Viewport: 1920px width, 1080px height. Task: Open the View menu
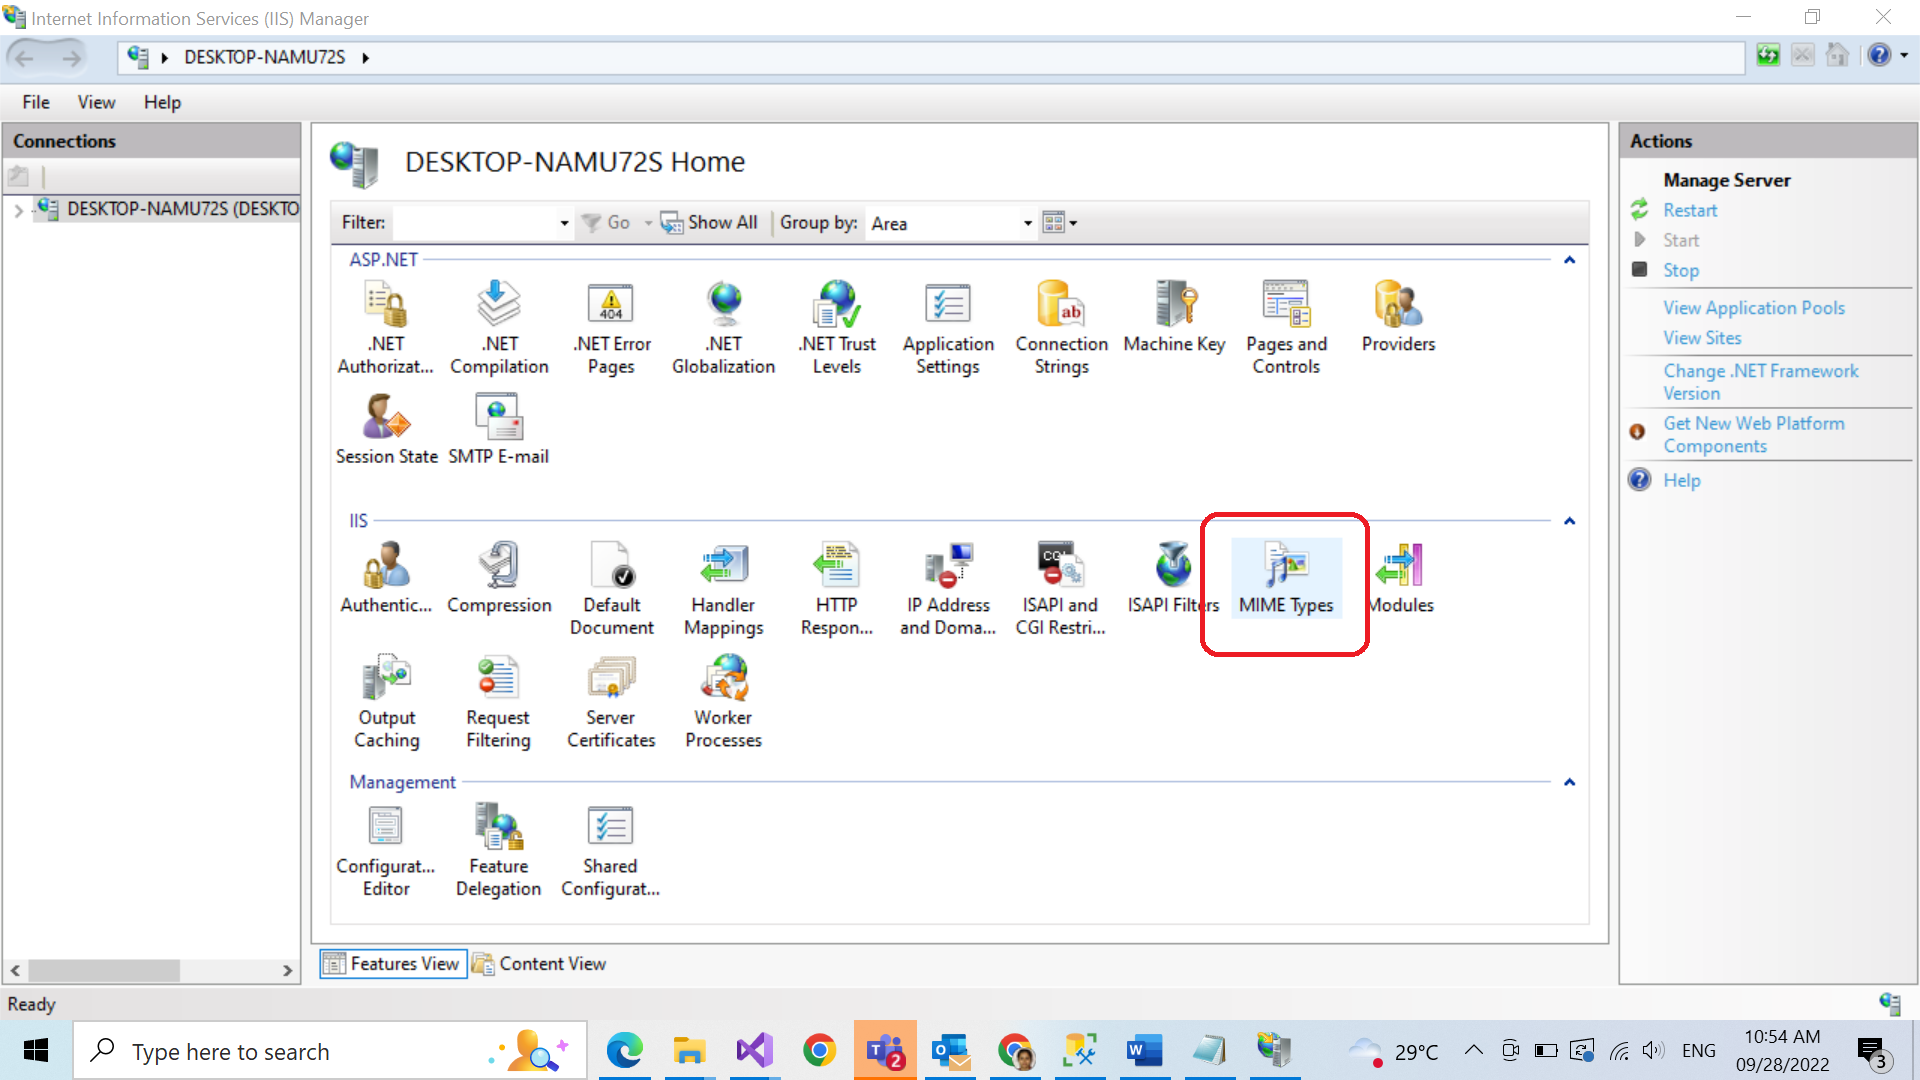[x=96, y=102]
